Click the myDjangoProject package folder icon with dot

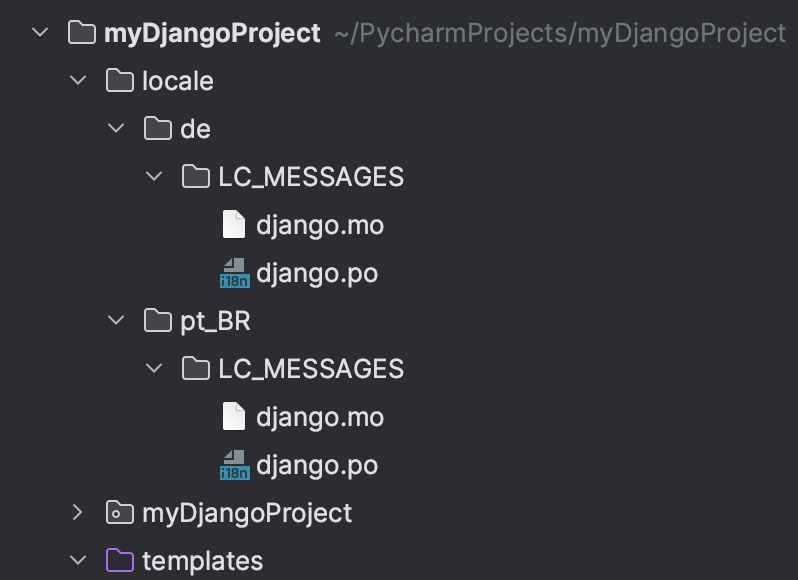point(120,512)
